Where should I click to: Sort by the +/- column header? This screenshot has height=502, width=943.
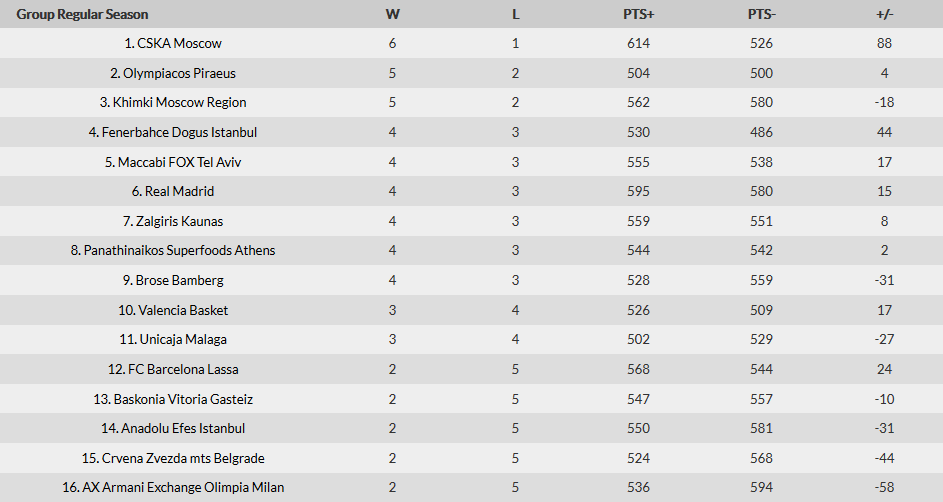click(885, 14)
